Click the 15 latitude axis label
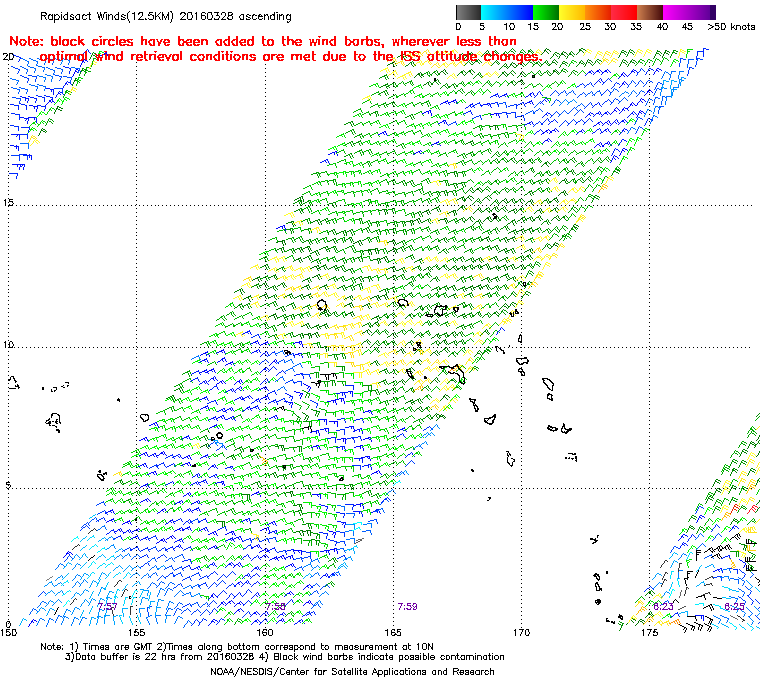 pos(8,202)
